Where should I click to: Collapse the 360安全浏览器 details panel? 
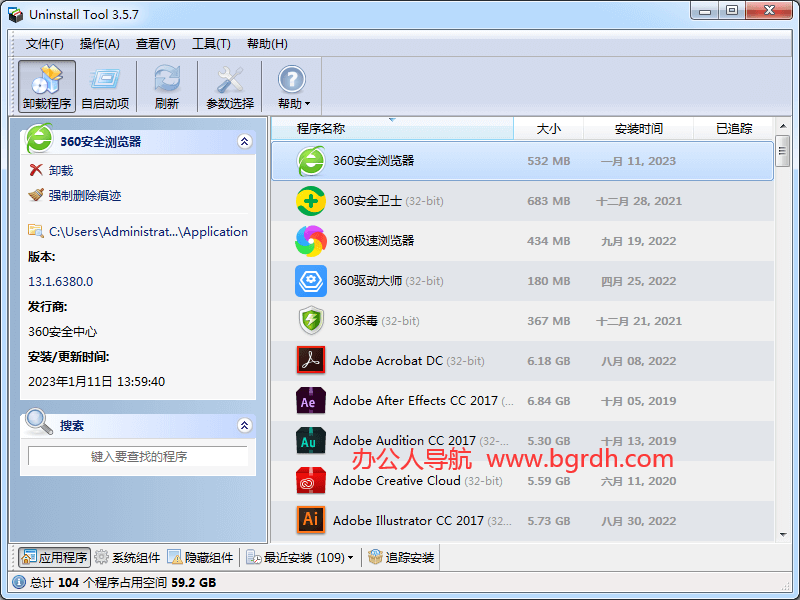[244, 142]
